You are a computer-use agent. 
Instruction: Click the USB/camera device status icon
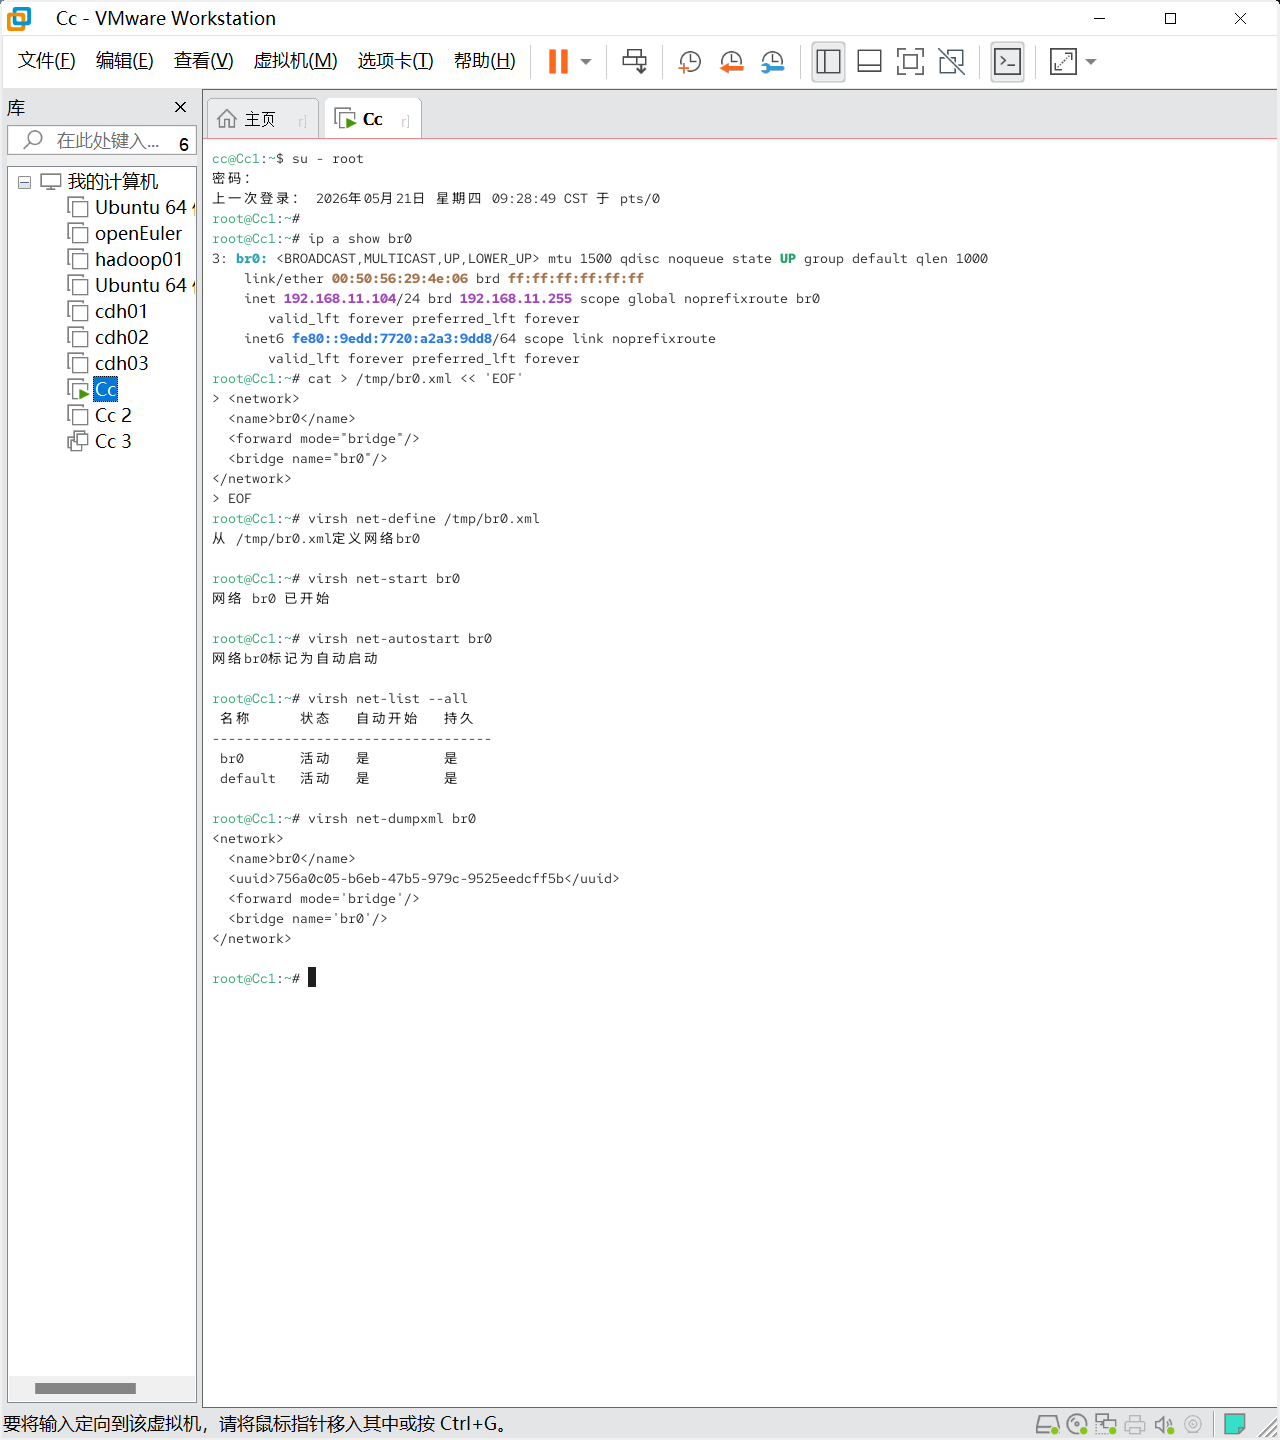[x=1193, y=1424]
